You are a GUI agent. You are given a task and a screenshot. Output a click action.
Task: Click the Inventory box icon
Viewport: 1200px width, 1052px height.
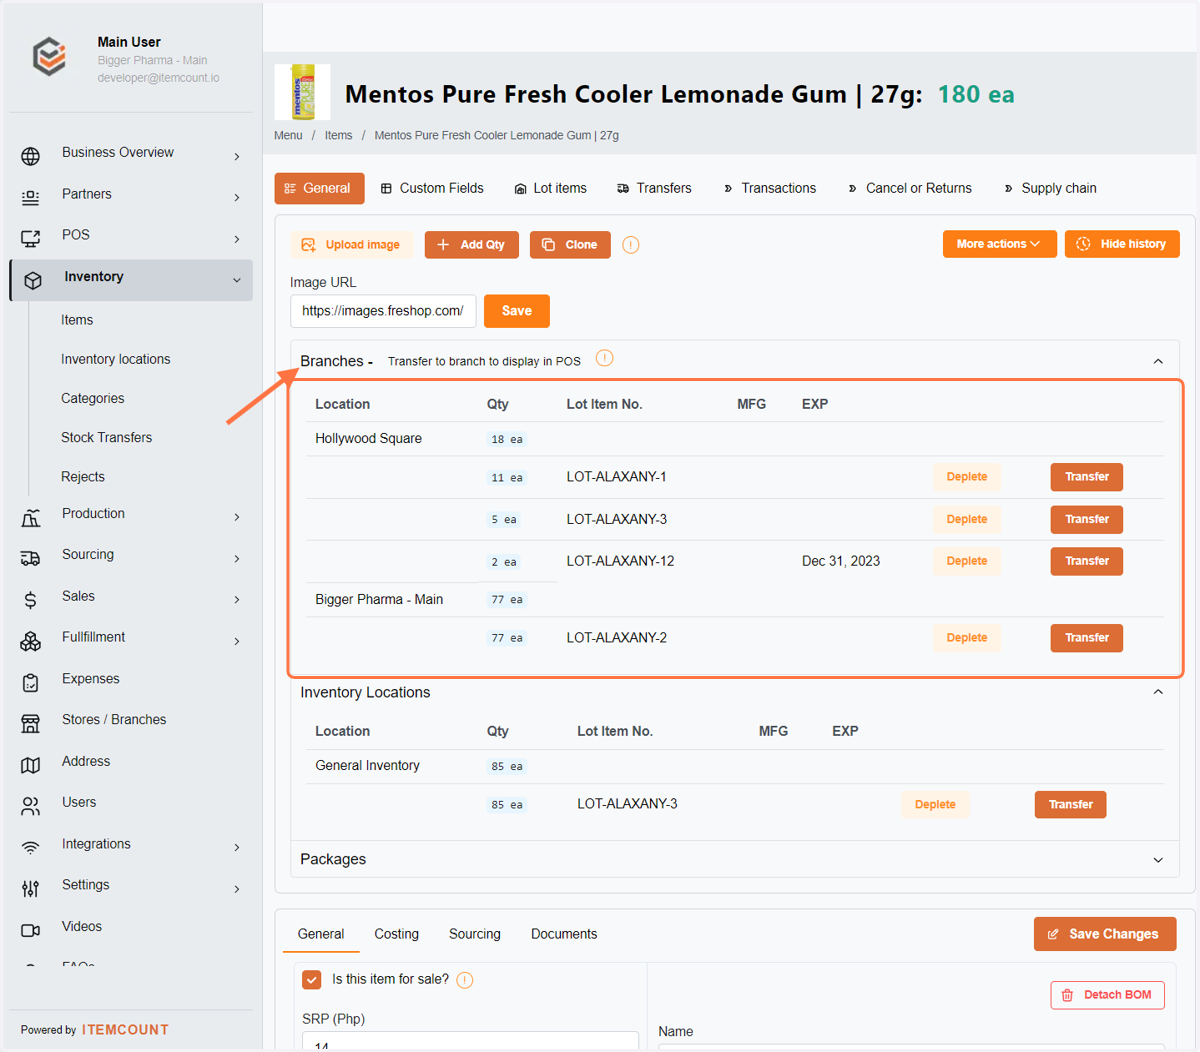tap(33, 281)
